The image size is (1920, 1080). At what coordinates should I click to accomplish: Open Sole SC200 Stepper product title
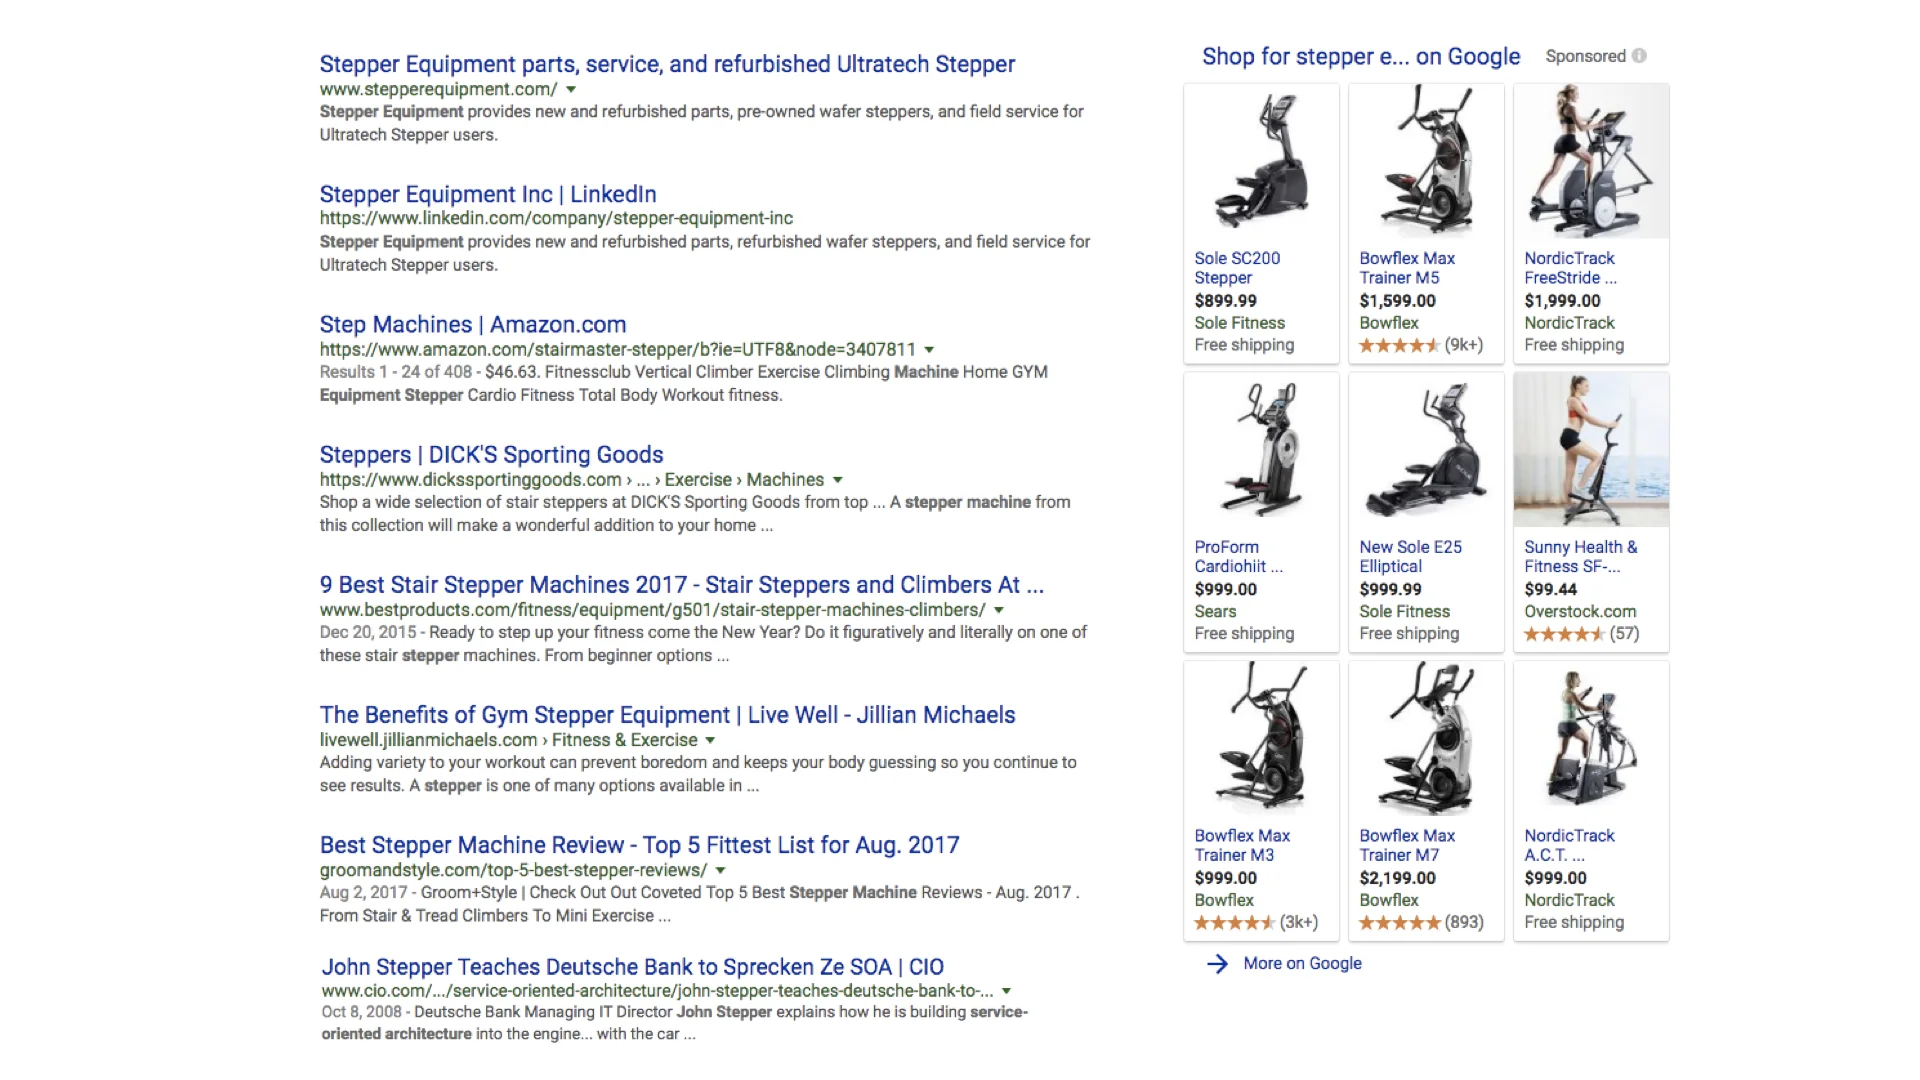click(1237, 268)
